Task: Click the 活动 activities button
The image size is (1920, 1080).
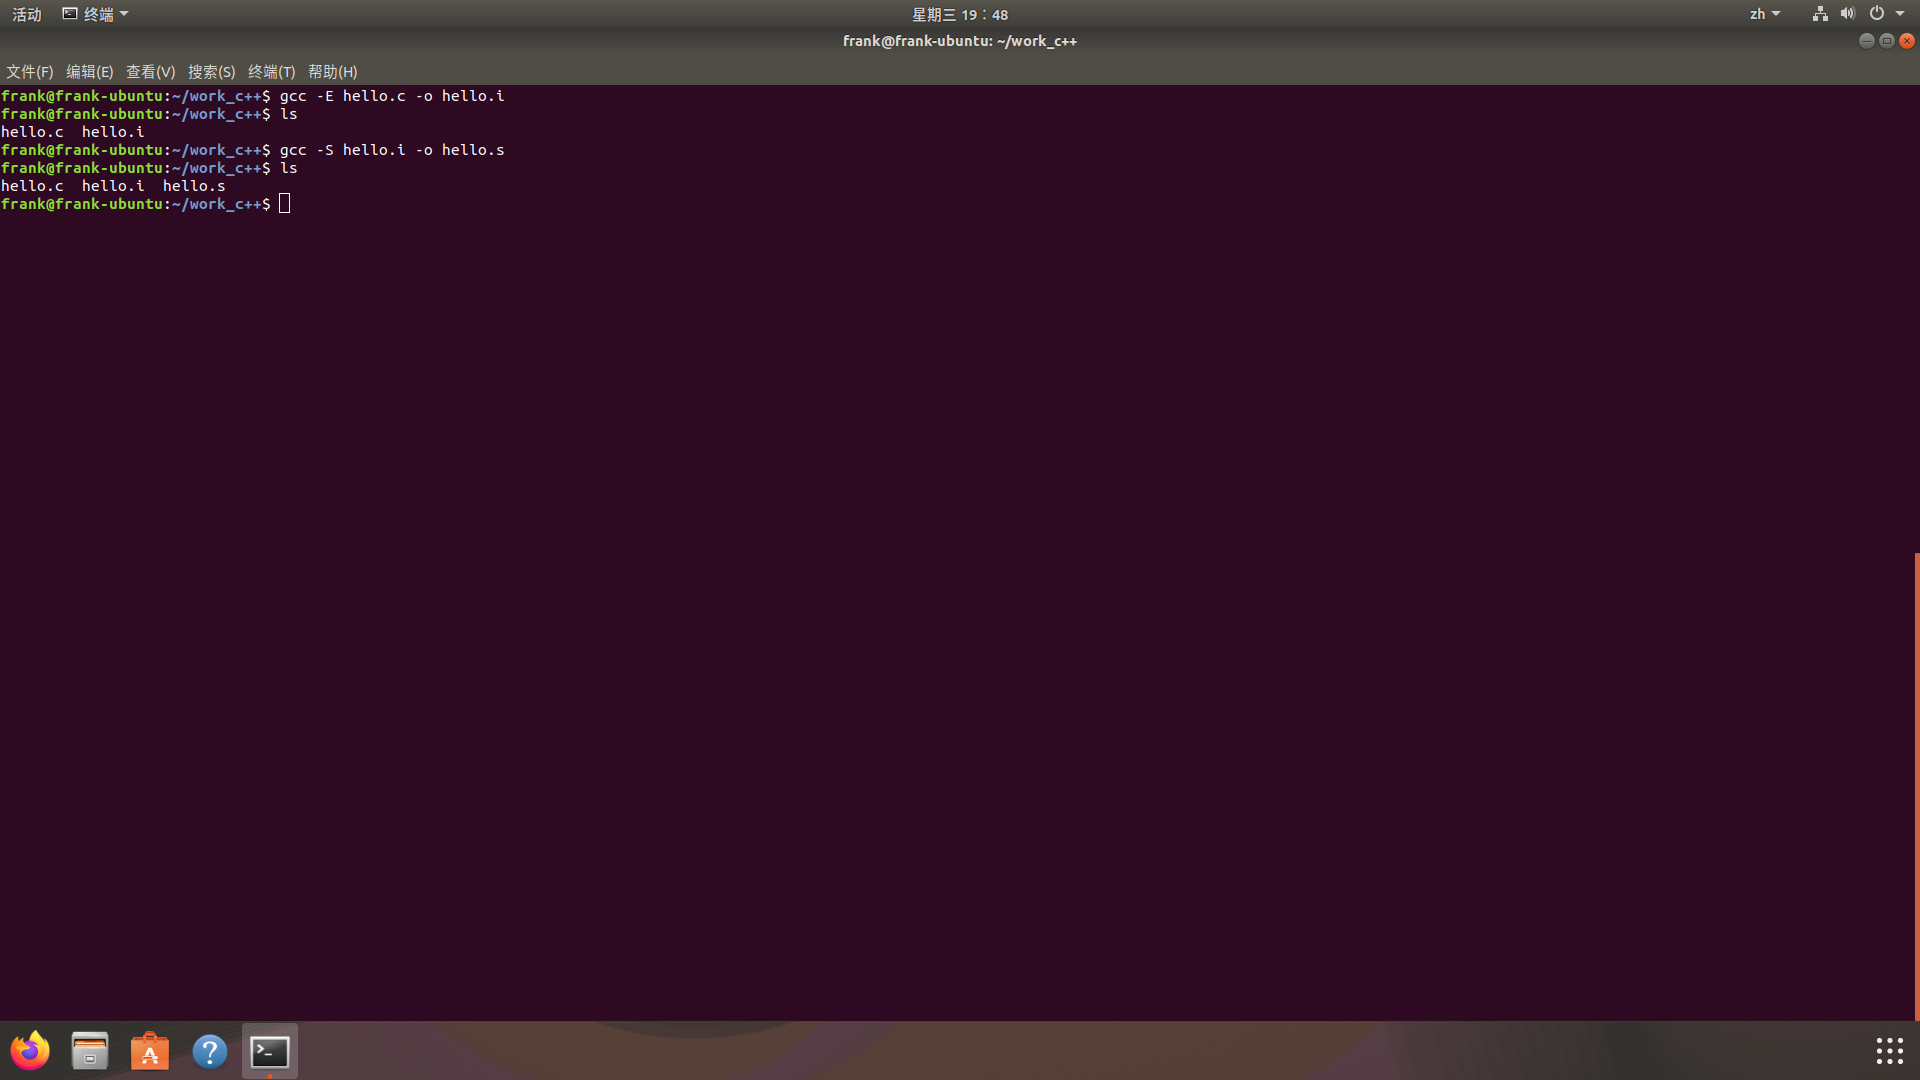Action: (x=27, y=14)
